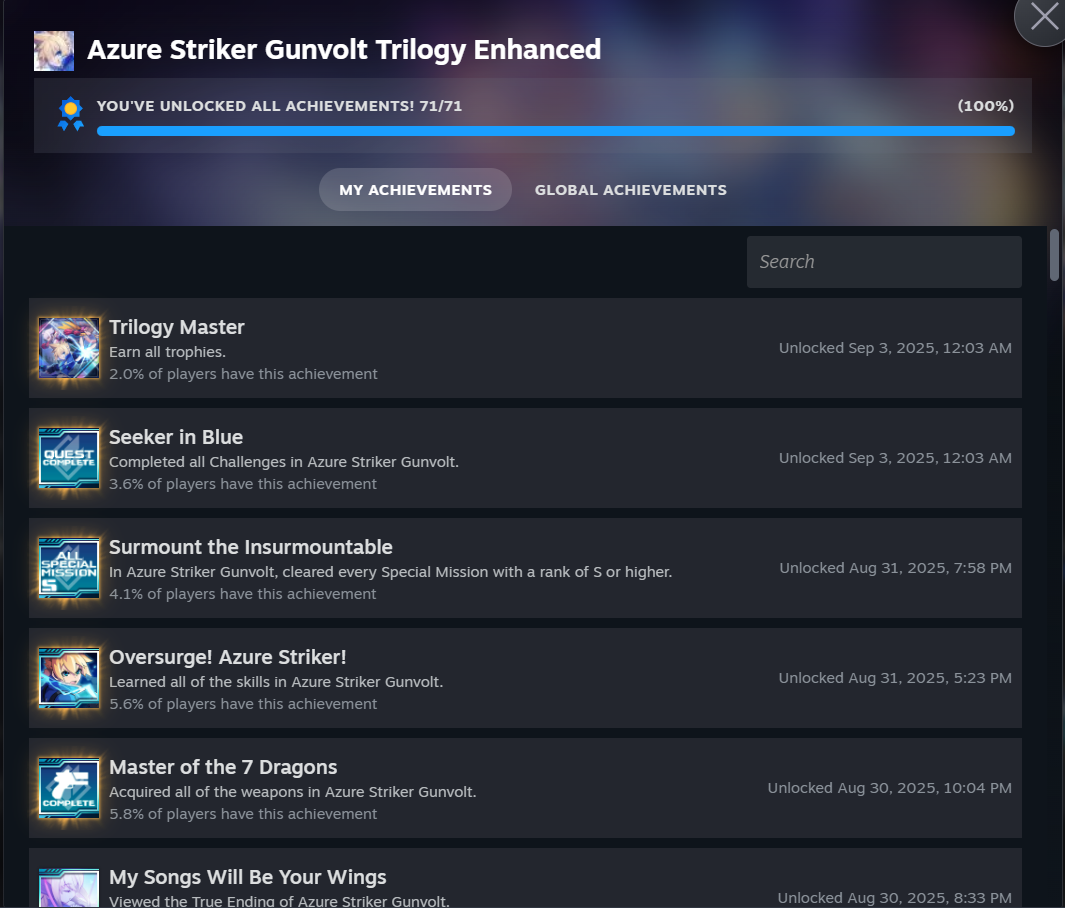
Task: Click Trilogy Master's 'Unlocked Sep 3, 2025, 12:03 AM'
Action: 895,348
